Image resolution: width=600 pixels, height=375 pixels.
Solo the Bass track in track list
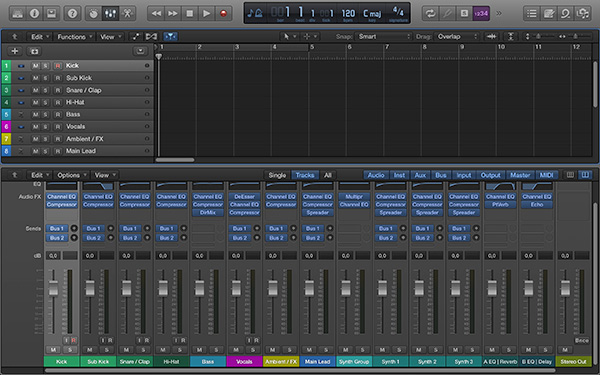(46, 114)
